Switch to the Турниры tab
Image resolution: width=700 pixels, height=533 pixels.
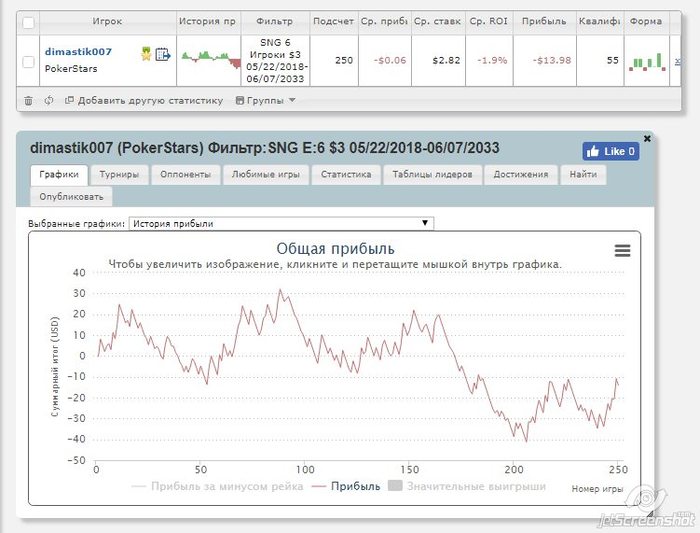point(119,175)
